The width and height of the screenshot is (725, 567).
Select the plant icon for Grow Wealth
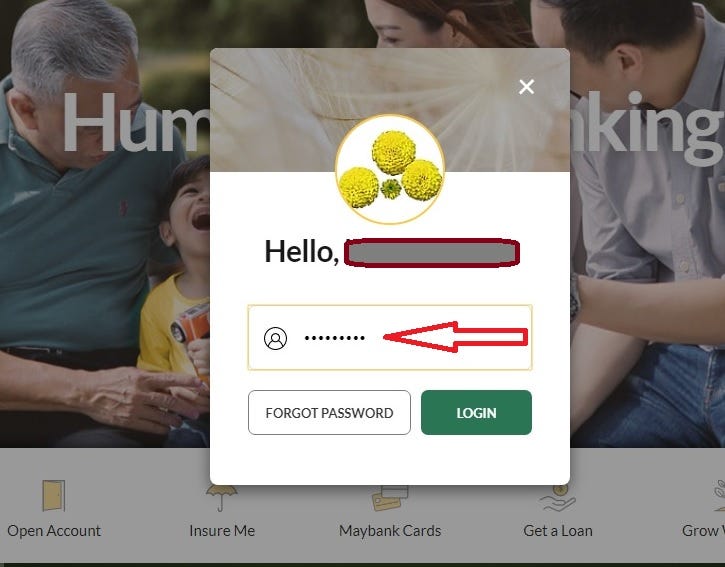[719, 495]
